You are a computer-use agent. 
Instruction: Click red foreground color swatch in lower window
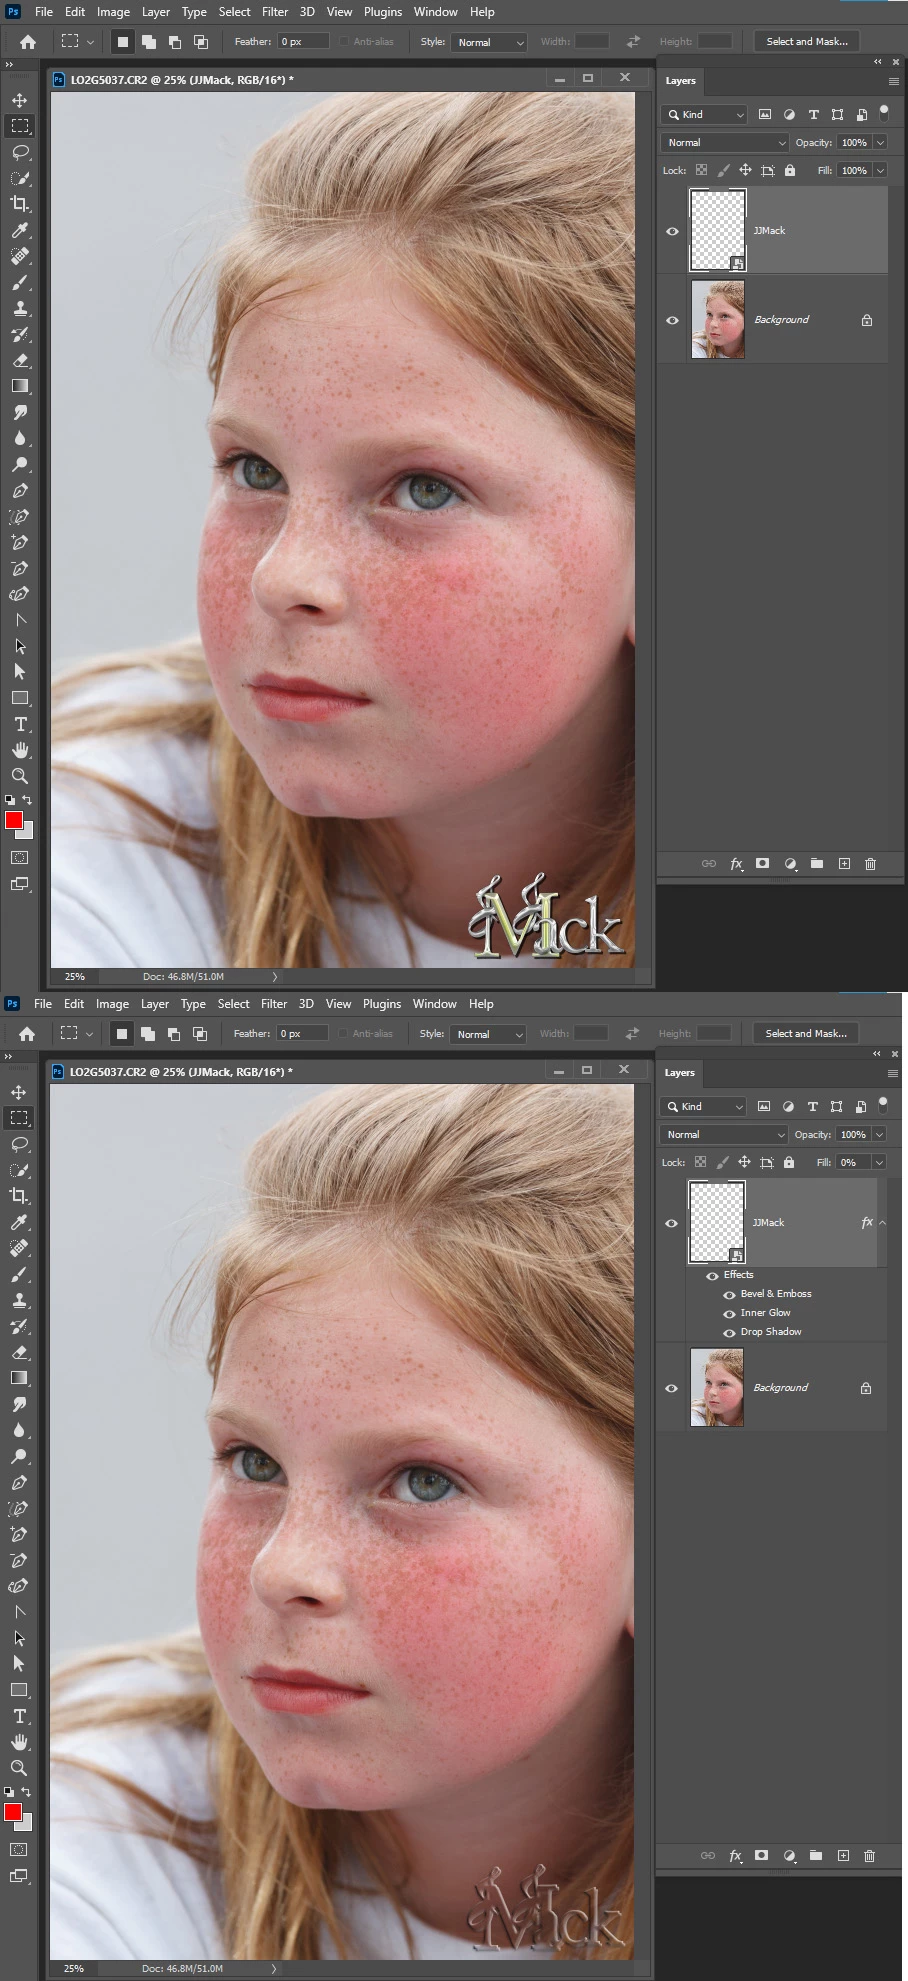(13, 1813)
